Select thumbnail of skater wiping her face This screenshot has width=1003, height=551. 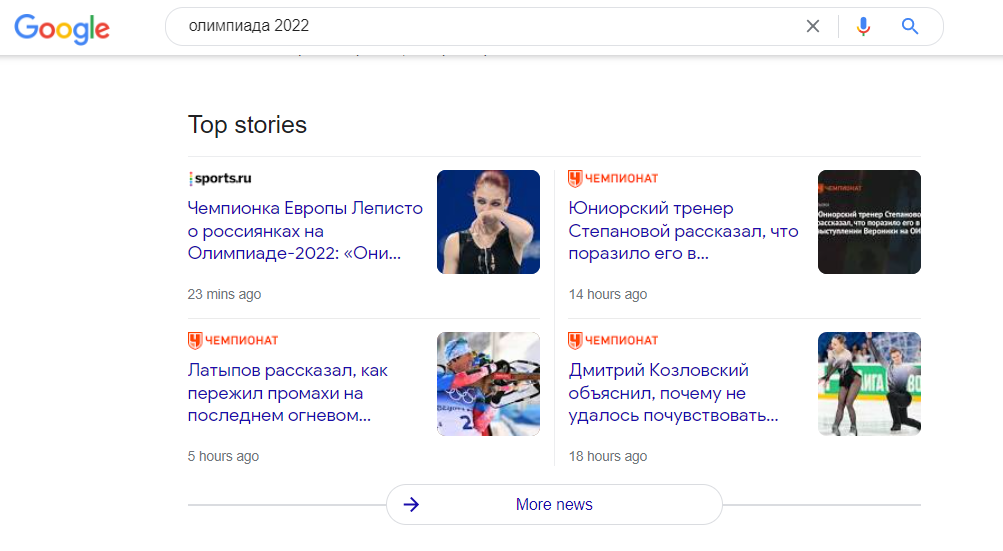[488, 222]
